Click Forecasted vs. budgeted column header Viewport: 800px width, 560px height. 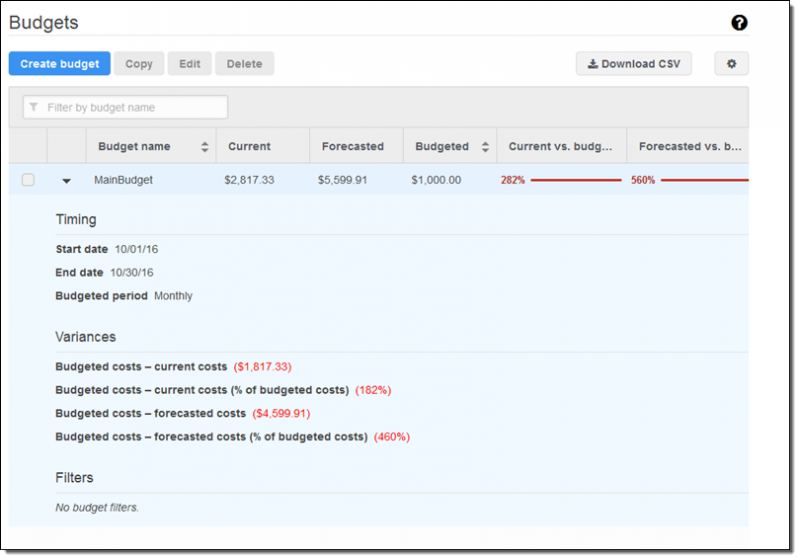pyautogui.click(x=690, y=146)
